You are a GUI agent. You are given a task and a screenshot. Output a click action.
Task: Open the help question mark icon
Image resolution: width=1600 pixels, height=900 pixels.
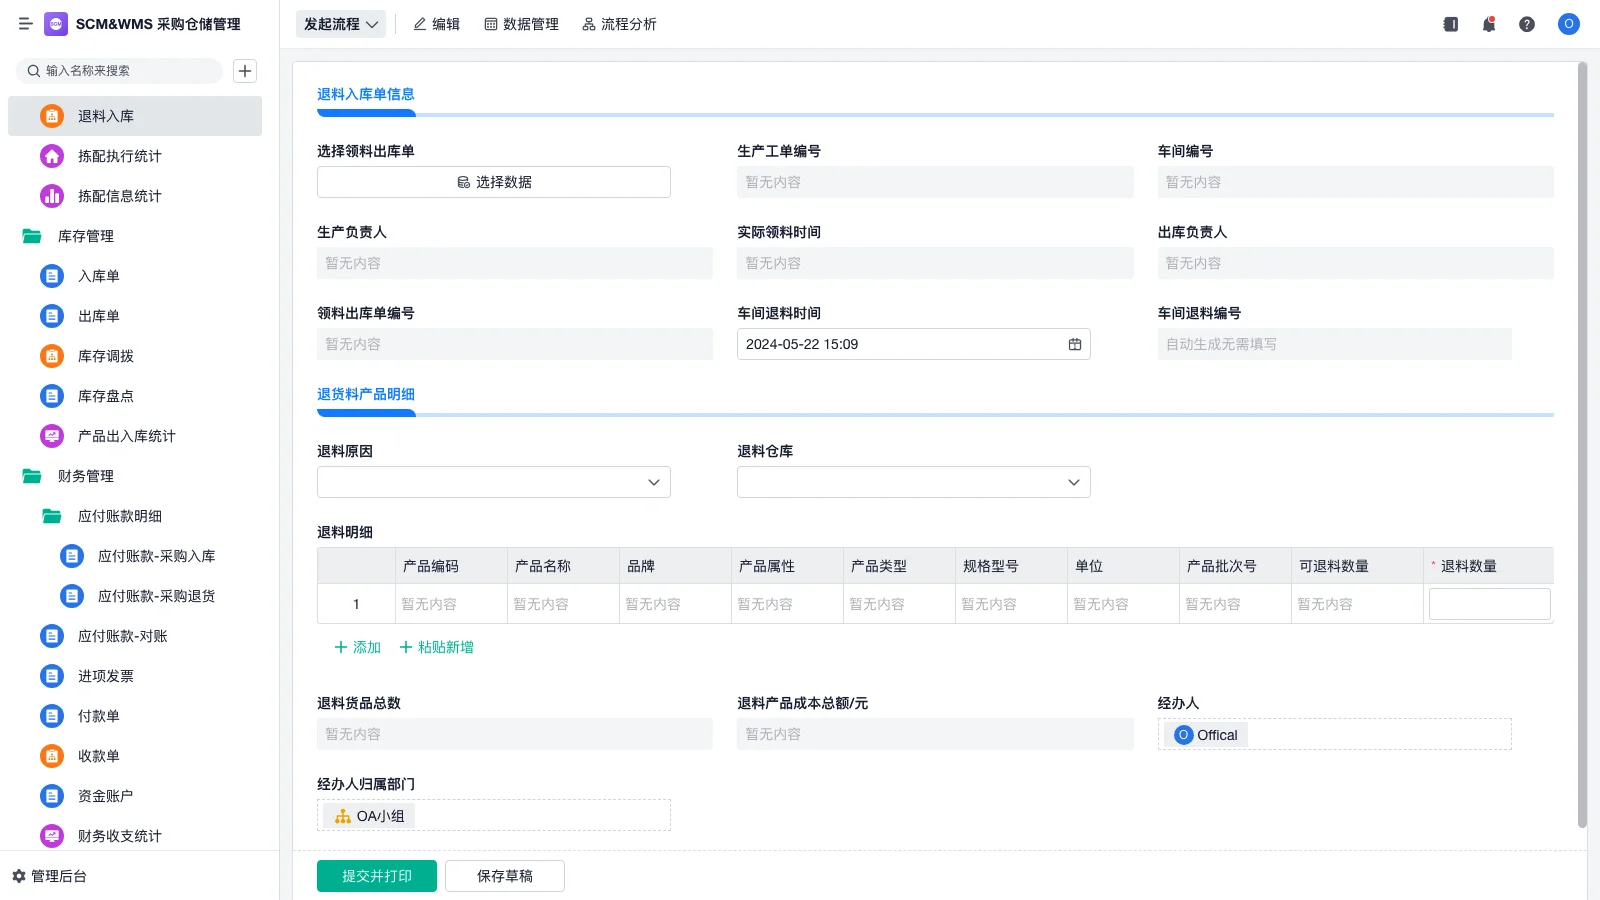(x=1527, y=24)
